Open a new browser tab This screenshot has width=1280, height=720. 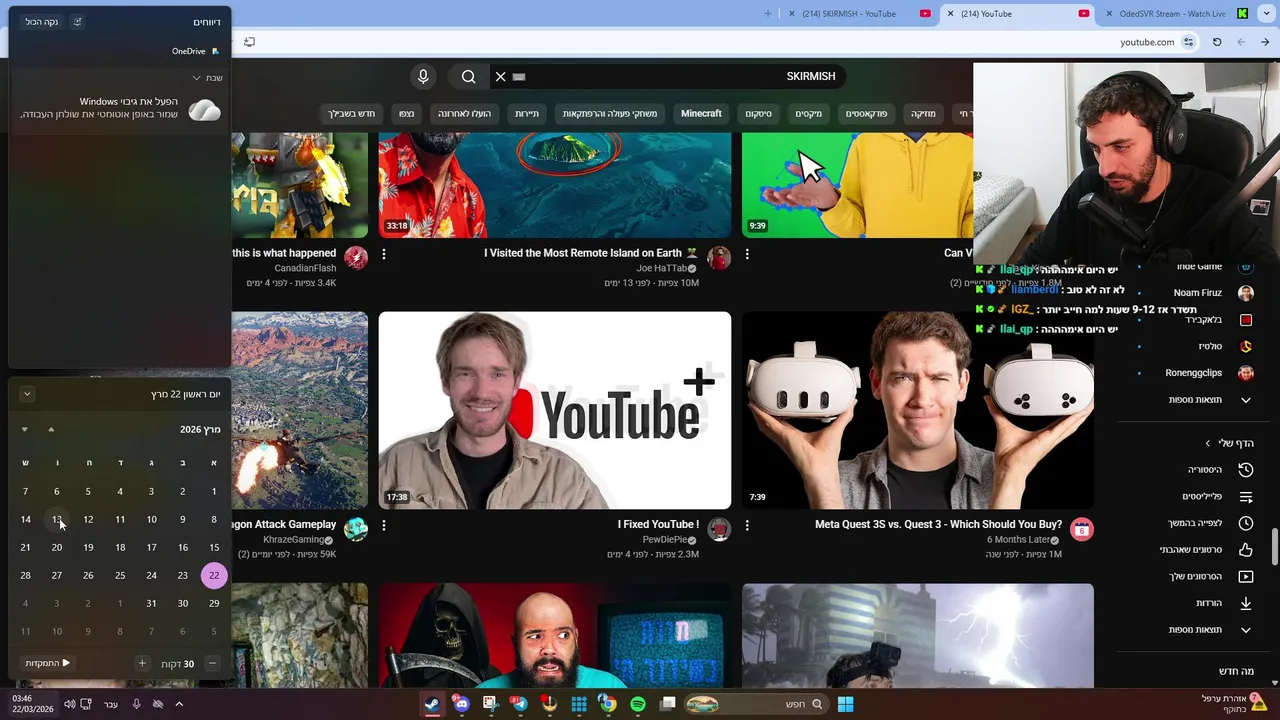pos(768,14)
